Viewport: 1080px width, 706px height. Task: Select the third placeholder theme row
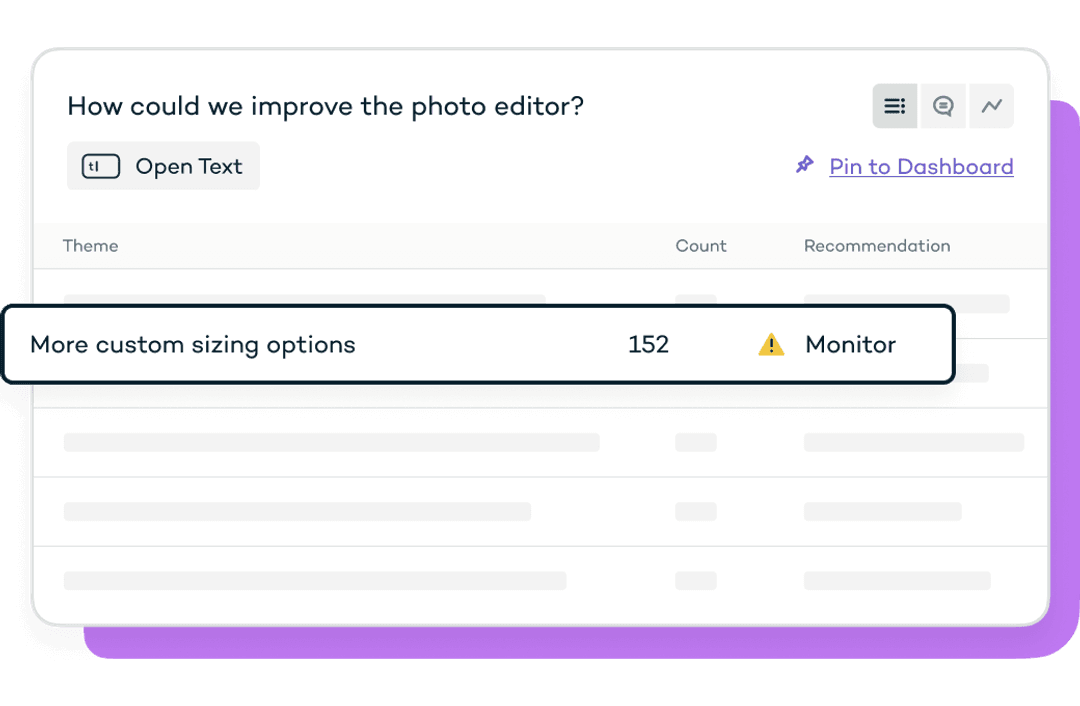click(540, 442)
